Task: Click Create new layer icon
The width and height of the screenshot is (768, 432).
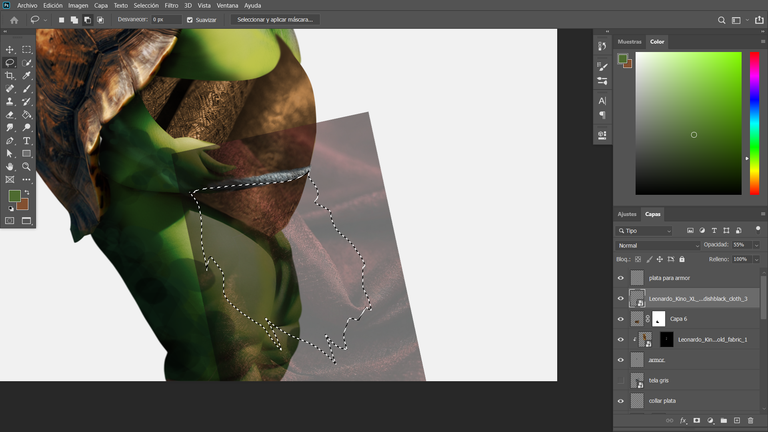Action: click(x=737, y=420)
